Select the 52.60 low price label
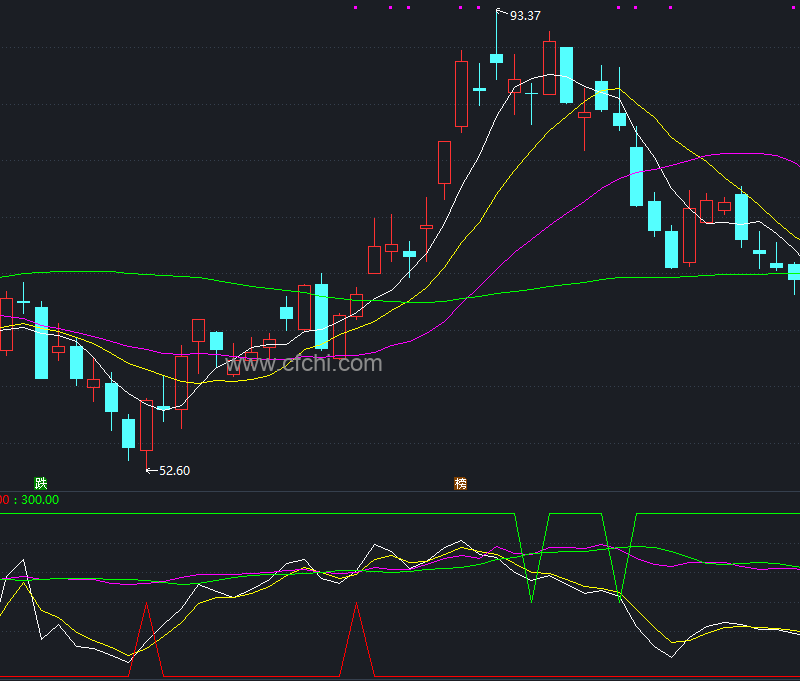The height and width of the screenshot is (681, 800). coord(174,470)
